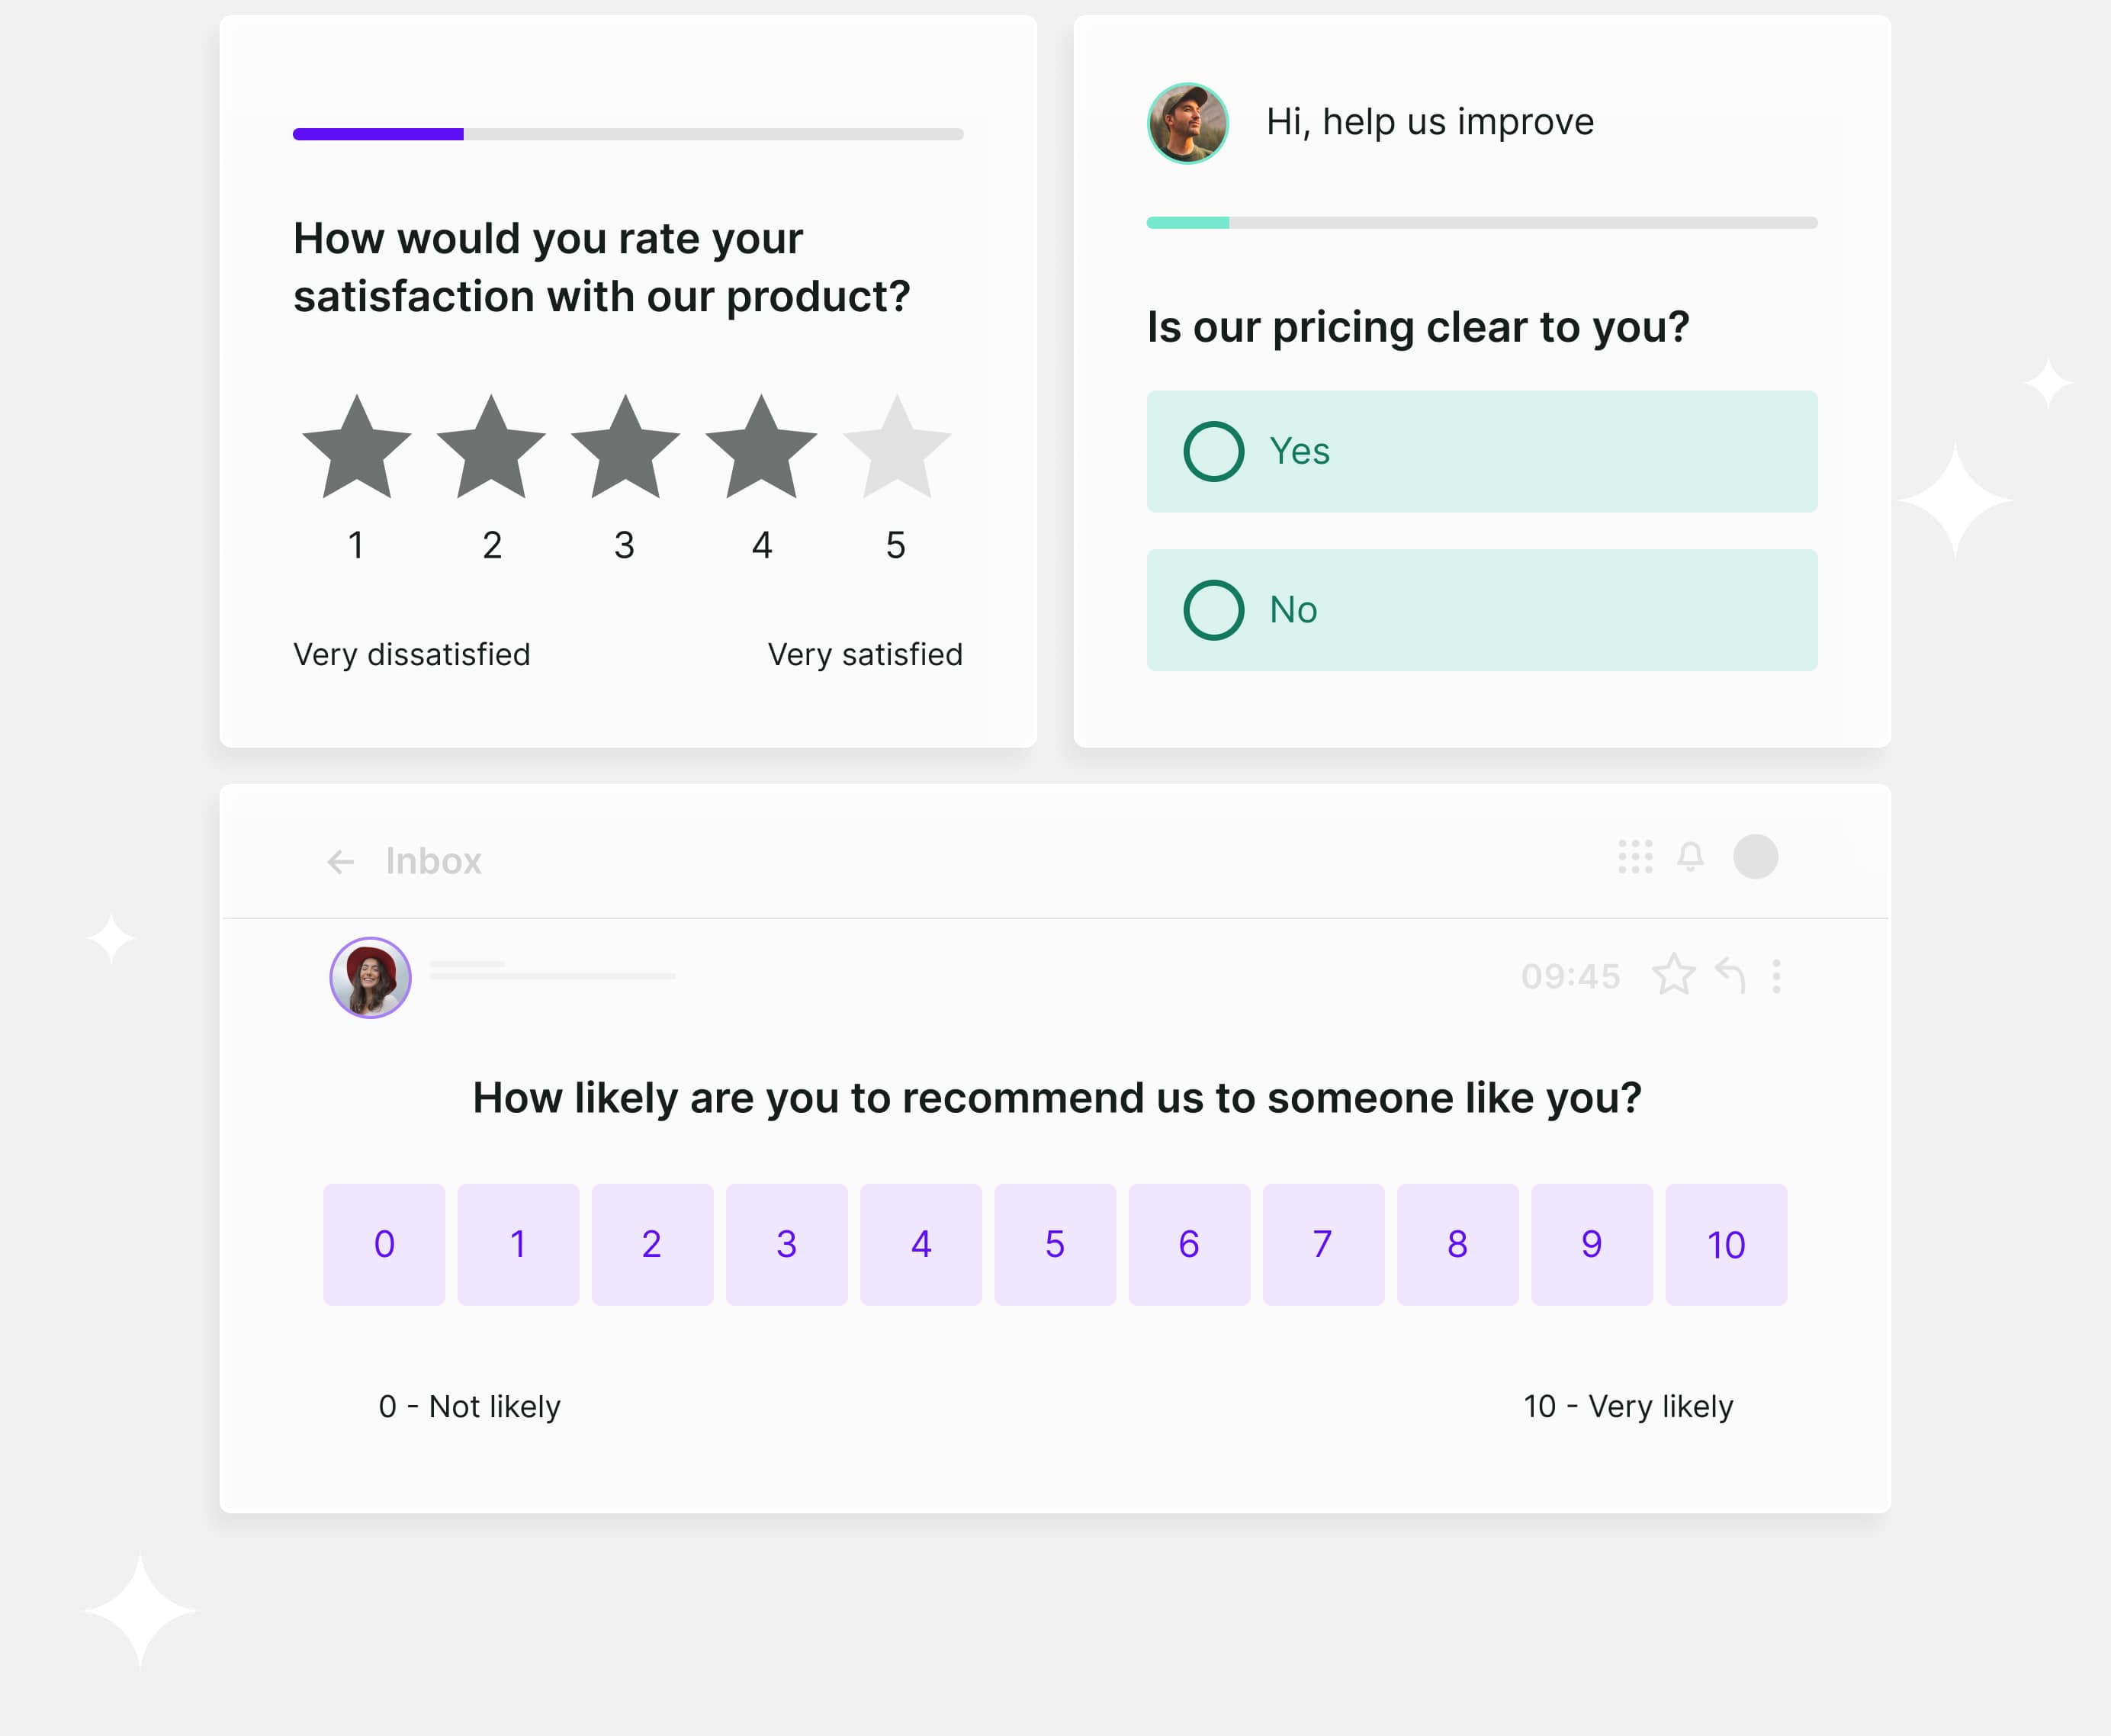
Task: Select the No radio option
Action: pyautogui.click(x=1482, y=610)
